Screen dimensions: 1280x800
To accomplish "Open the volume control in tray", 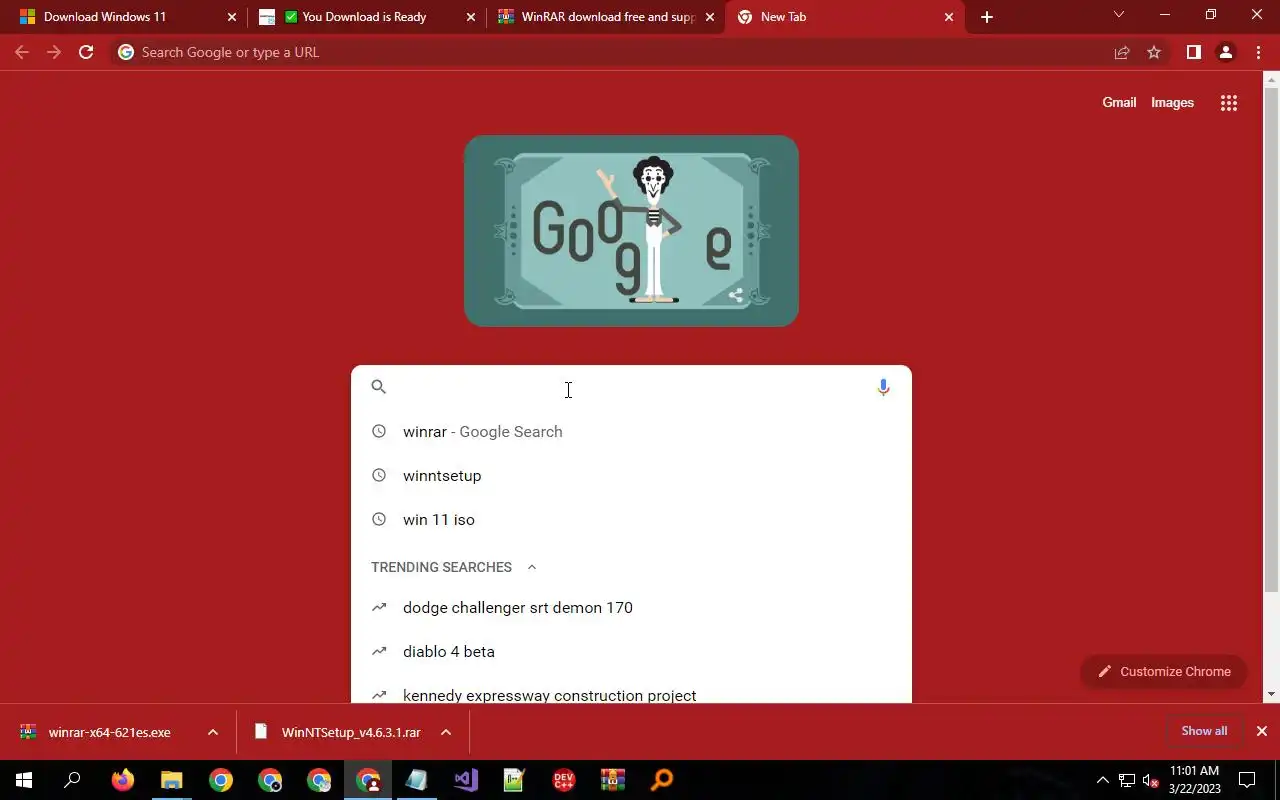I will click(1151, 780).
